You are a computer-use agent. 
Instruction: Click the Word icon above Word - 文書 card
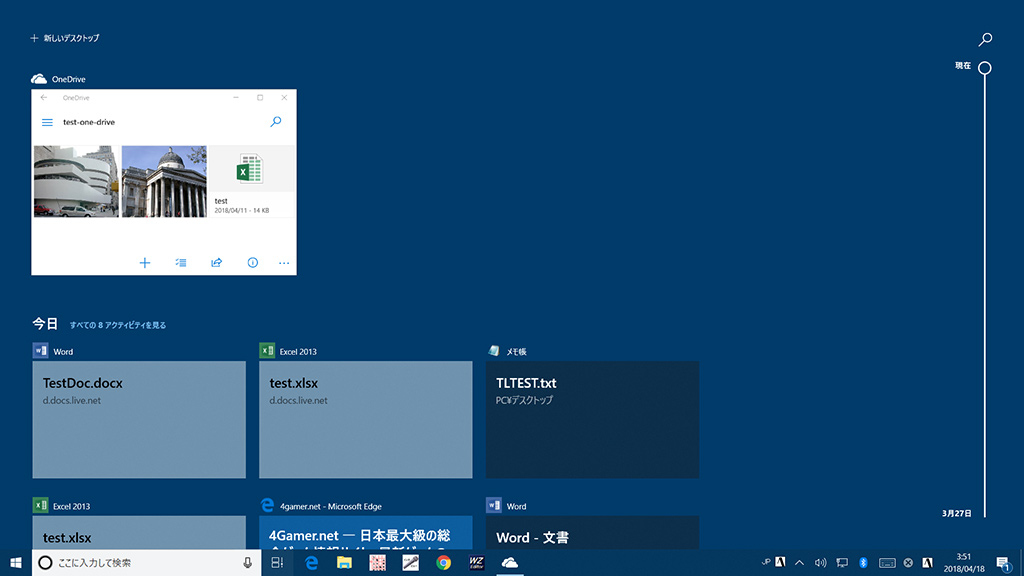tap(494, 505)
